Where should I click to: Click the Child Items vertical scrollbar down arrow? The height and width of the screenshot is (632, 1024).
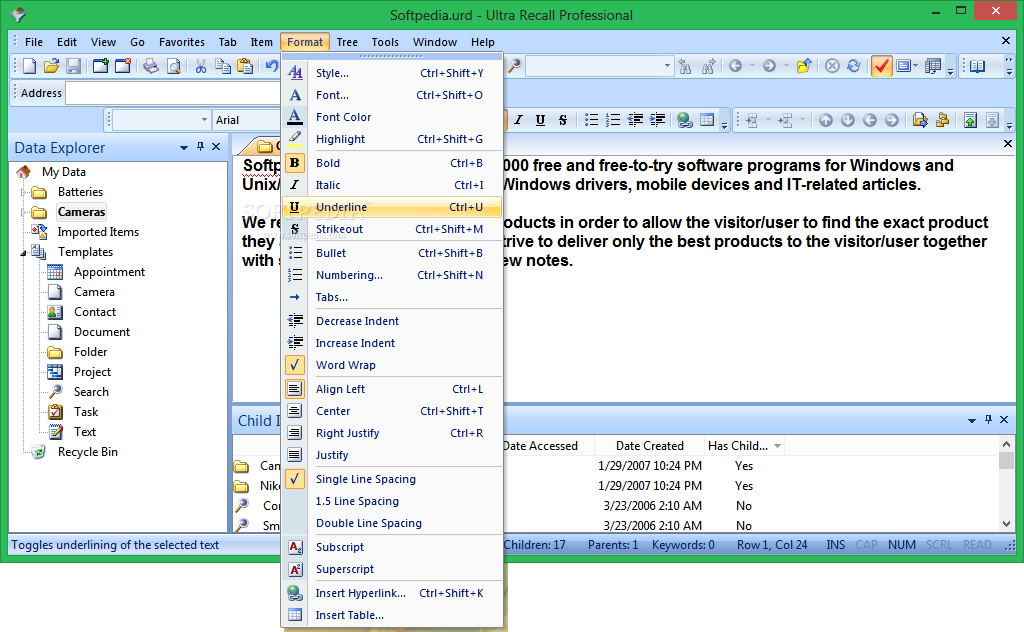1006,524
